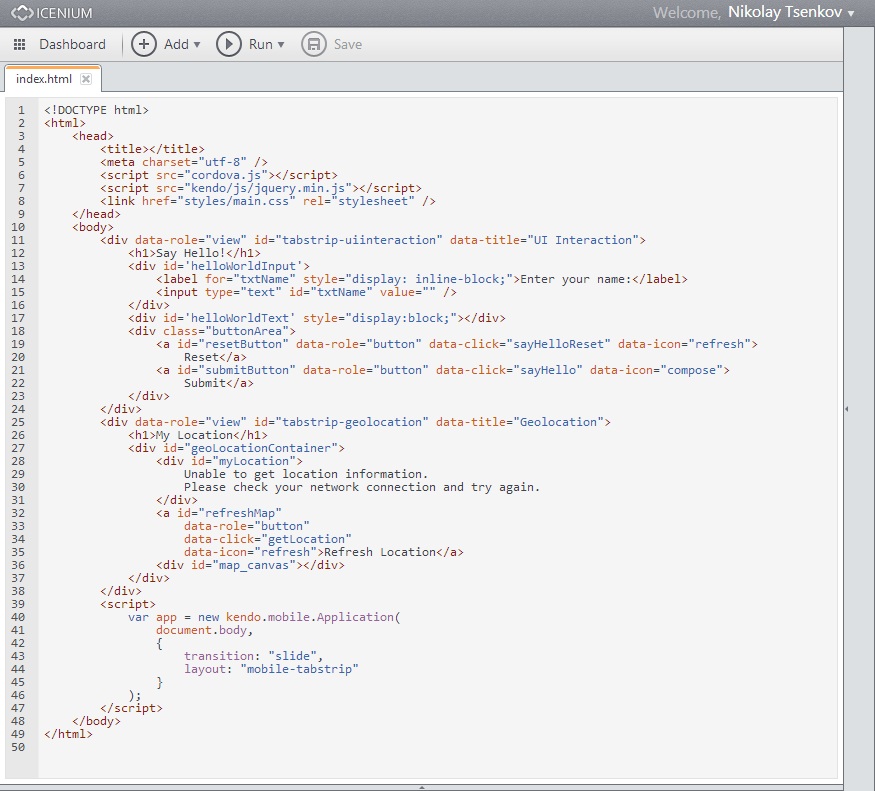This screenshot has height=791, width=875.
Task: Click the data-click="getLocation" line
Action: pos(268,539)
